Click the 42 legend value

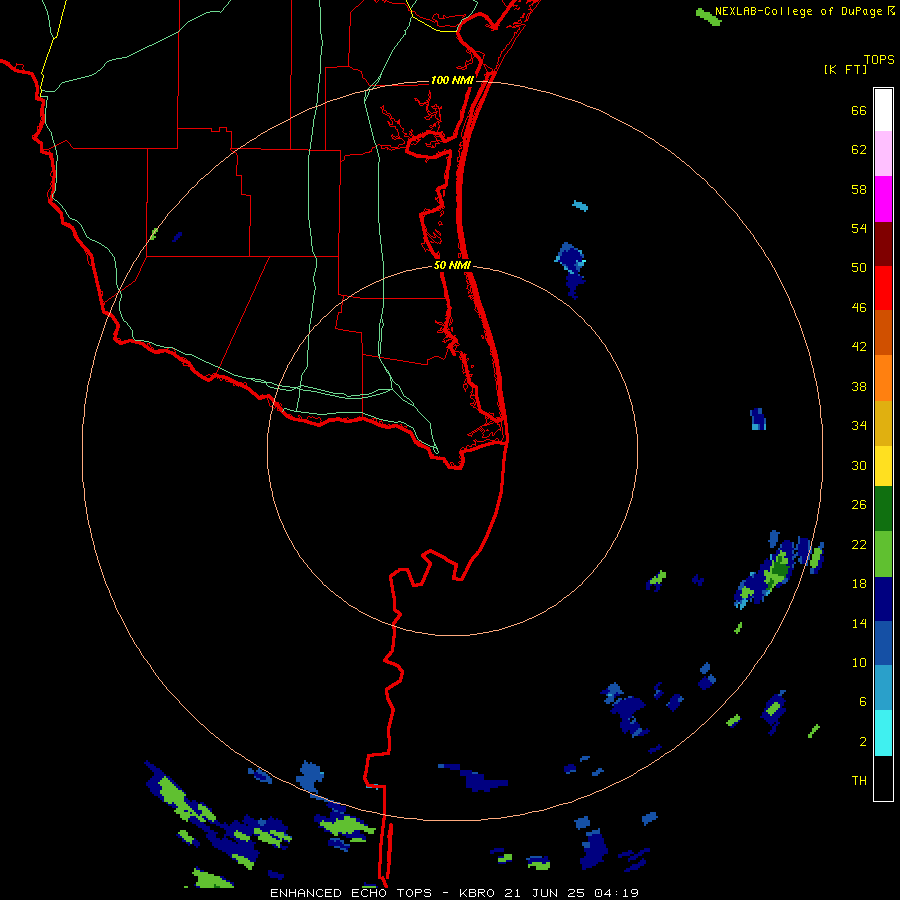(859, 347)
